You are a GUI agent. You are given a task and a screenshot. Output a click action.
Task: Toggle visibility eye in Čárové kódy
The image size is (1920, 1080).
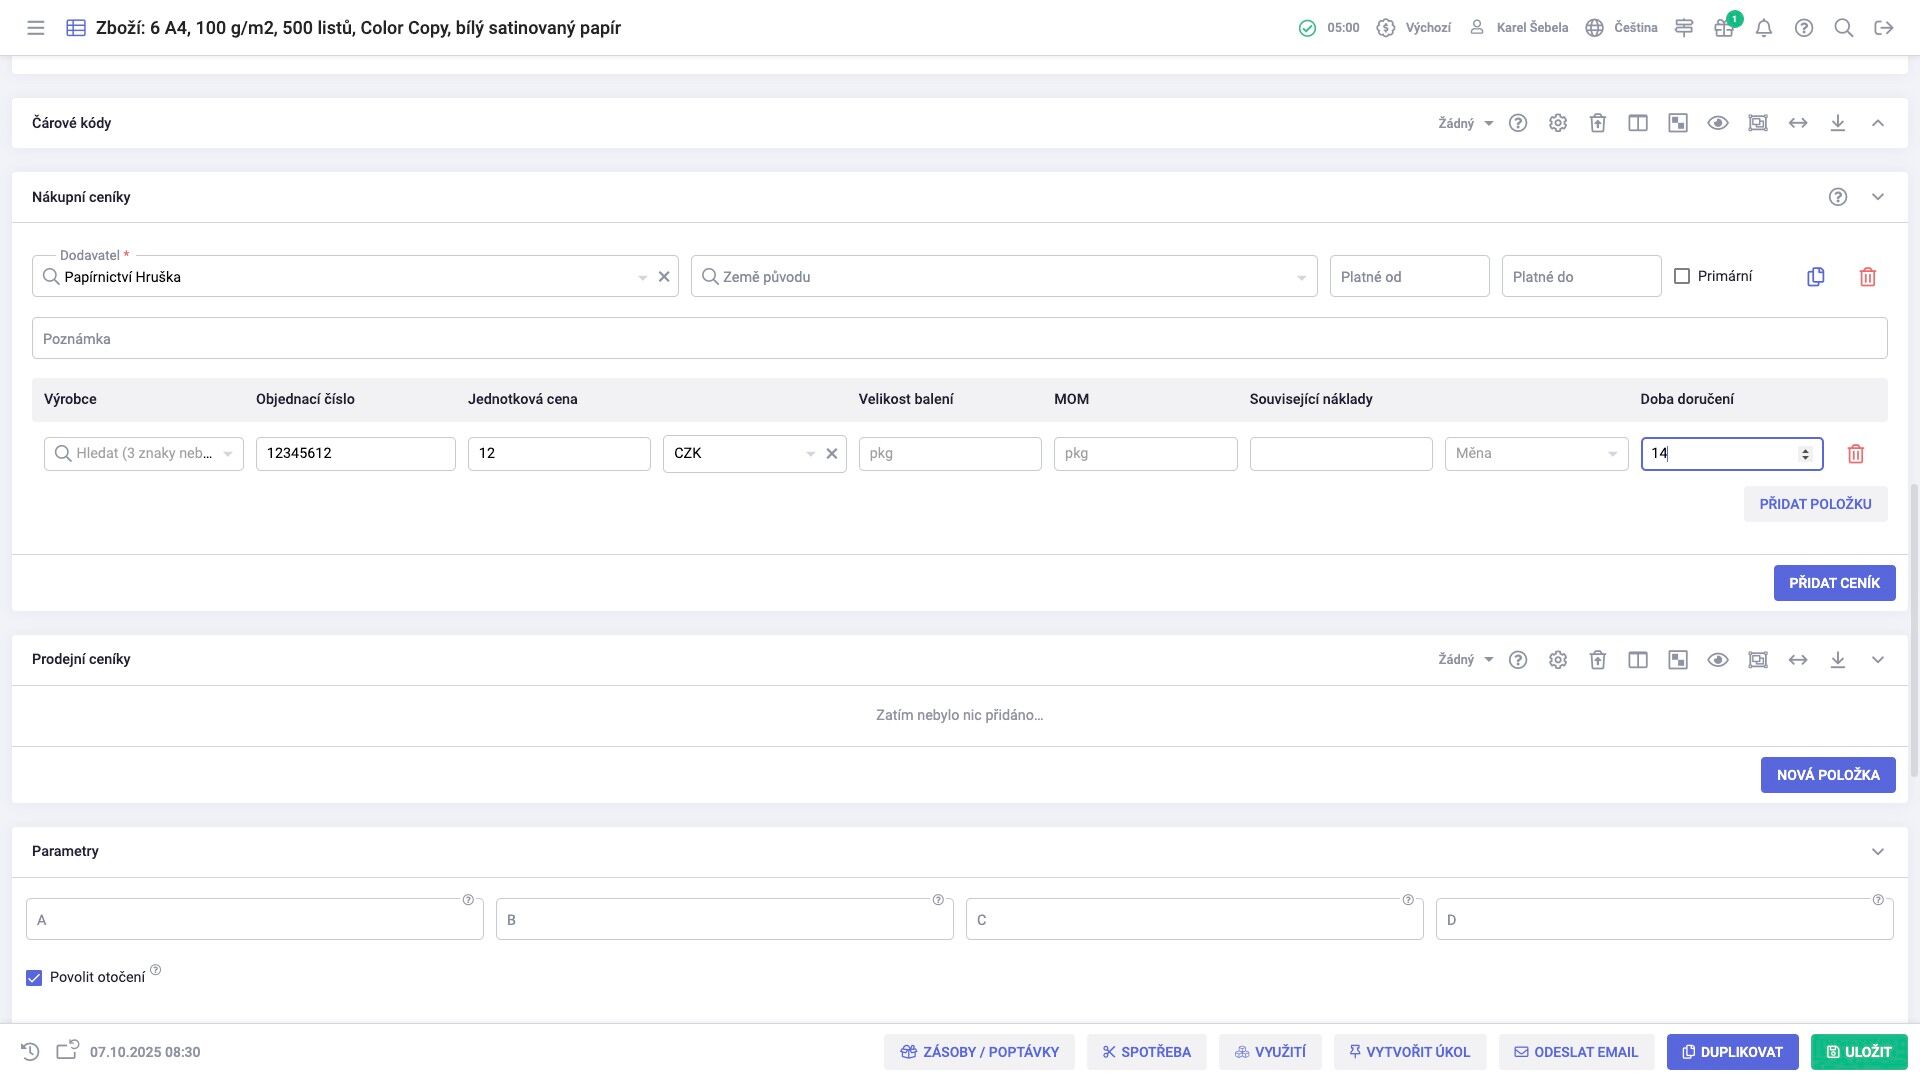point(1718,123)
